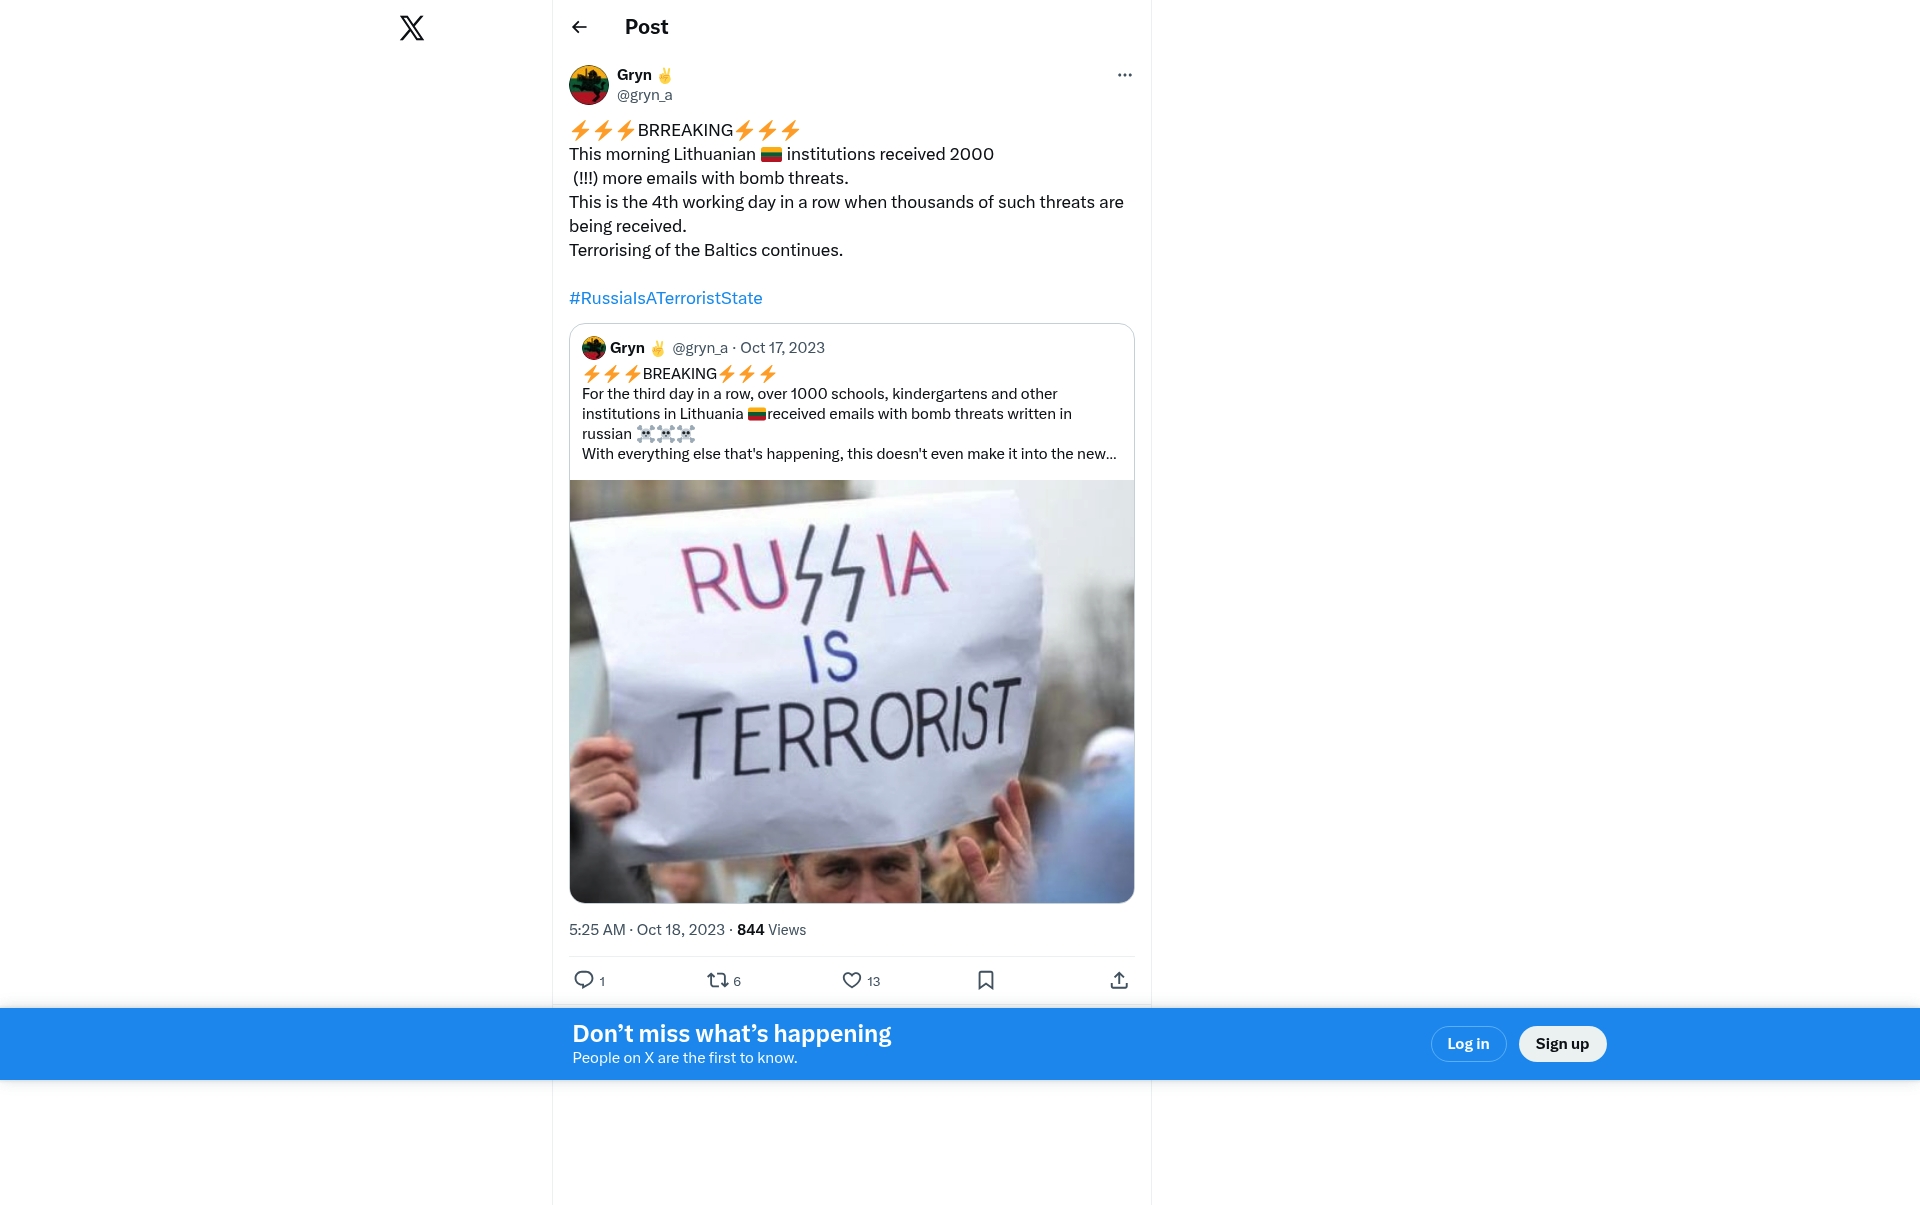Image resolution: width=1920 pixels, height=1205 pixels.
Task: Click the 844 Views counter
Action: pyautogui.click(x=771, y=930)
